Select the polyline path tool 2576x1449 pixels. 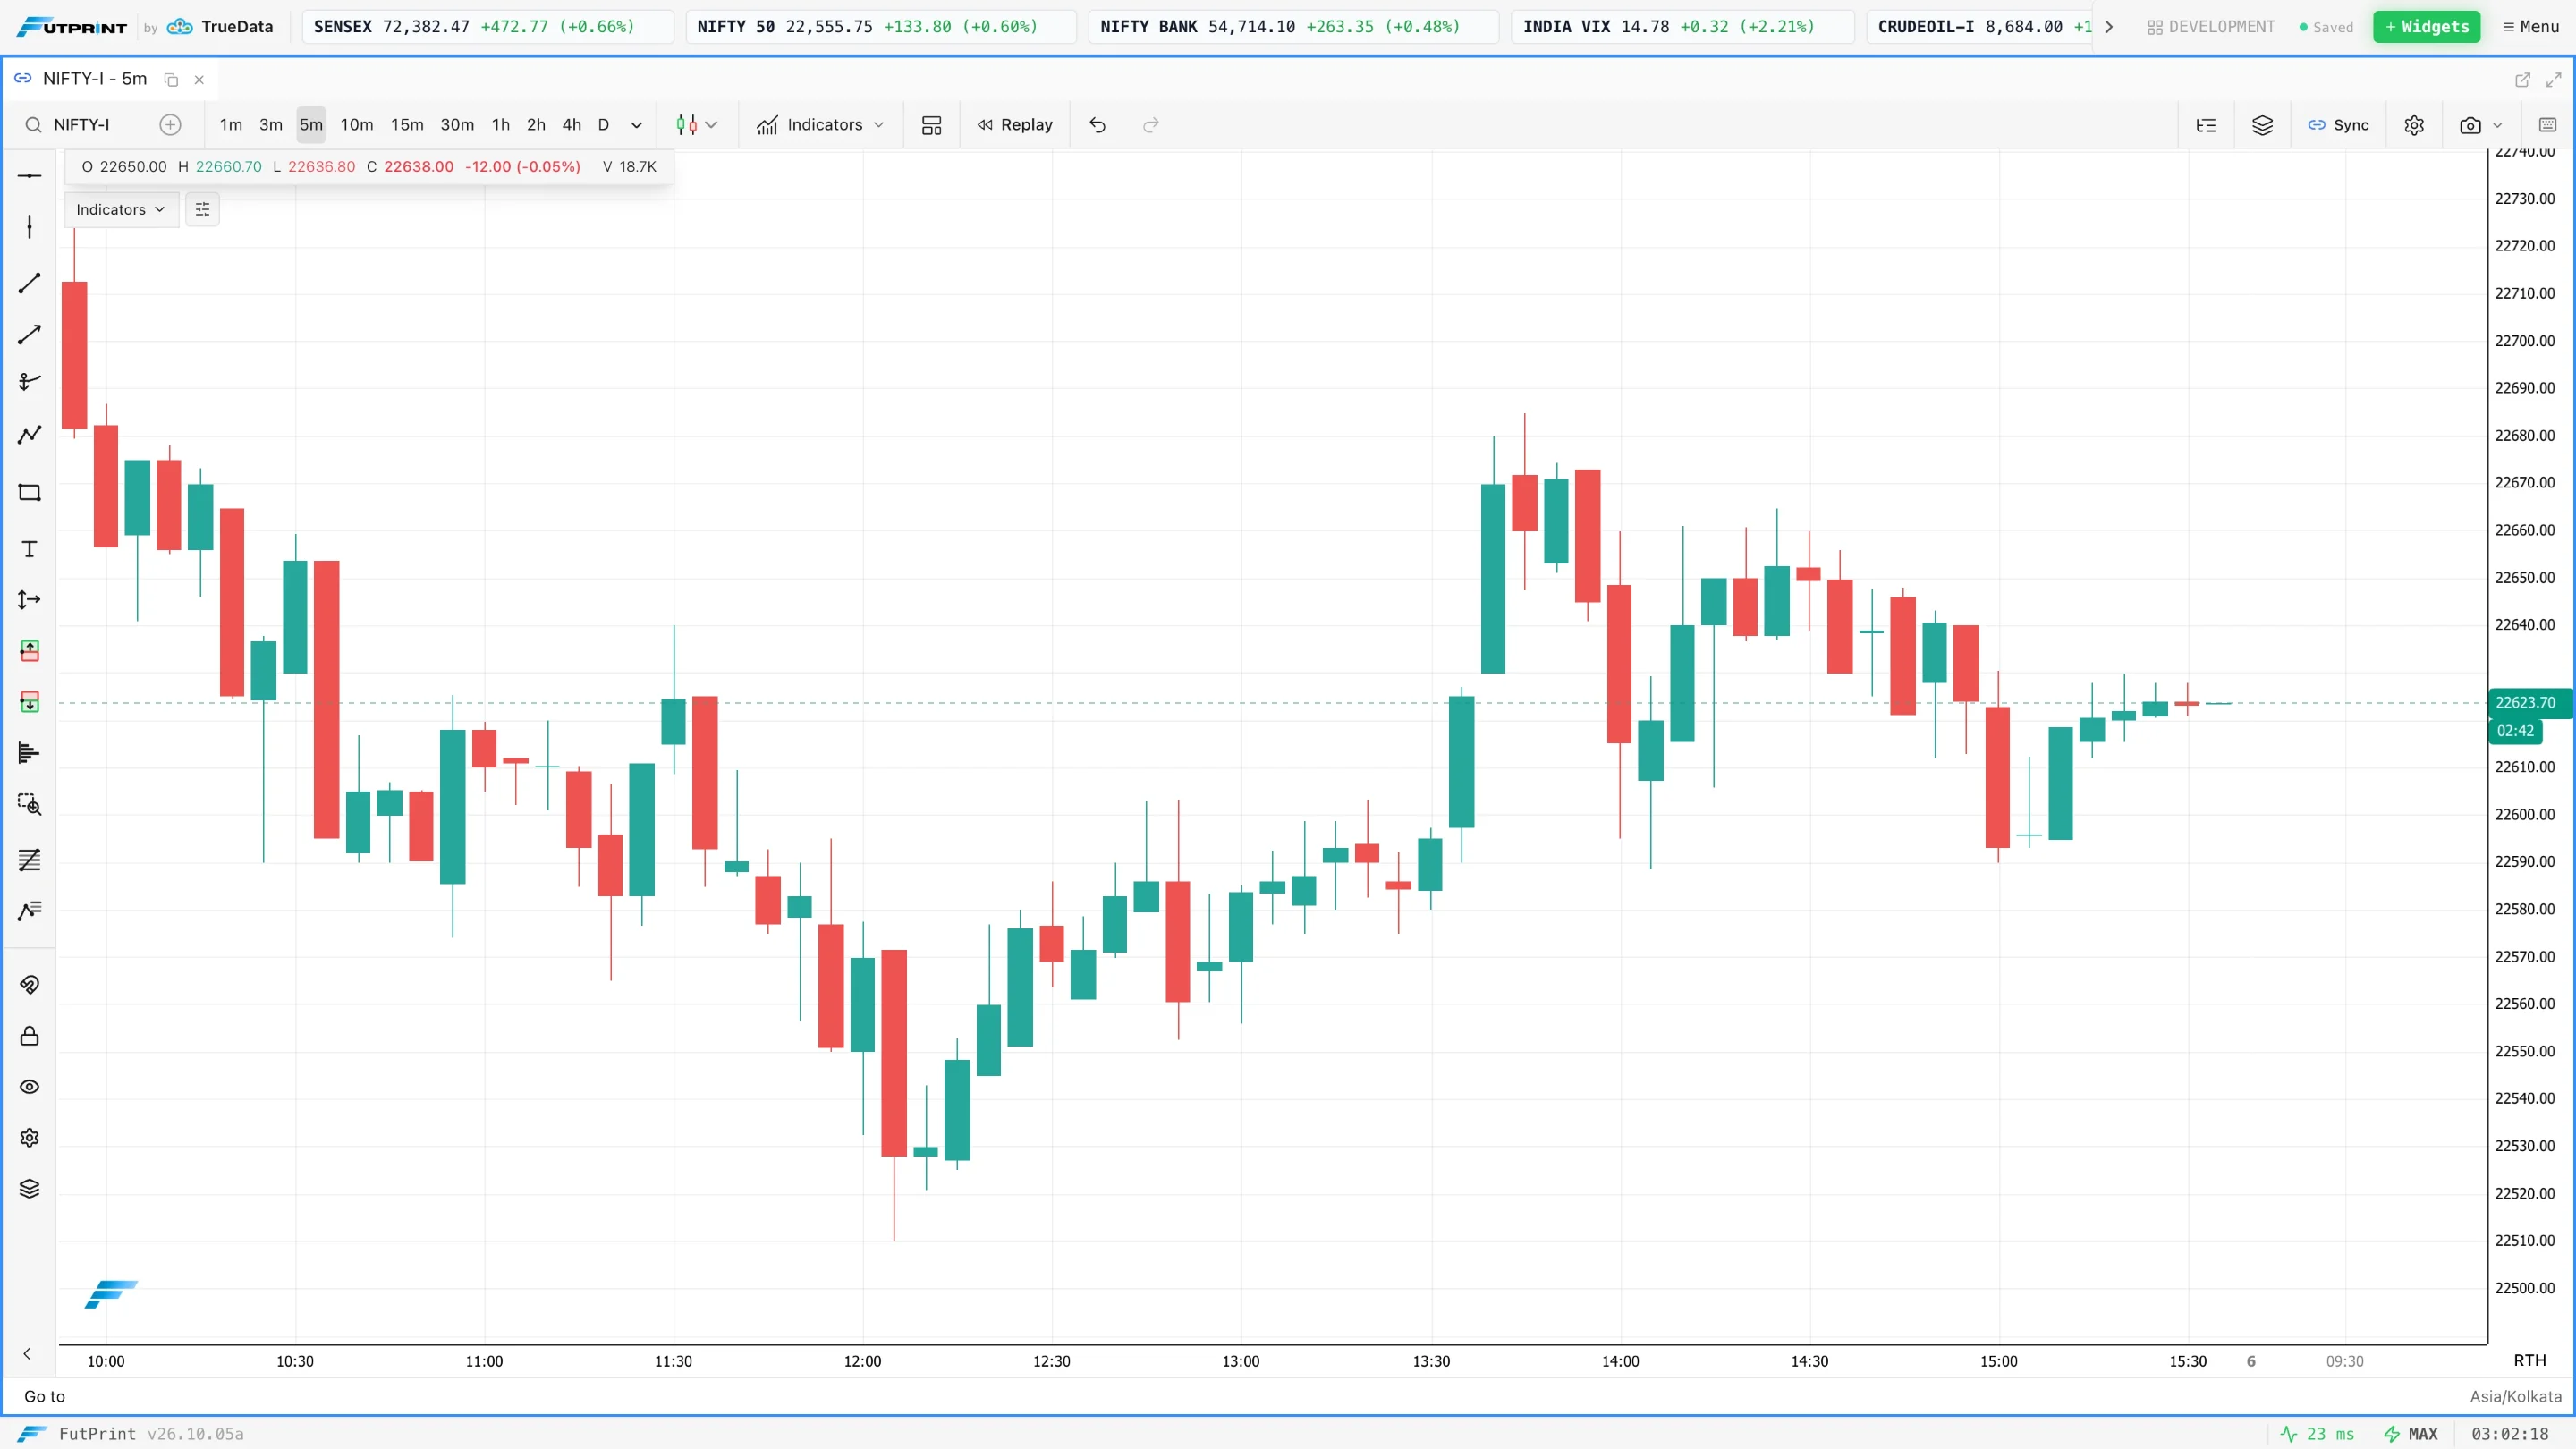29,434
